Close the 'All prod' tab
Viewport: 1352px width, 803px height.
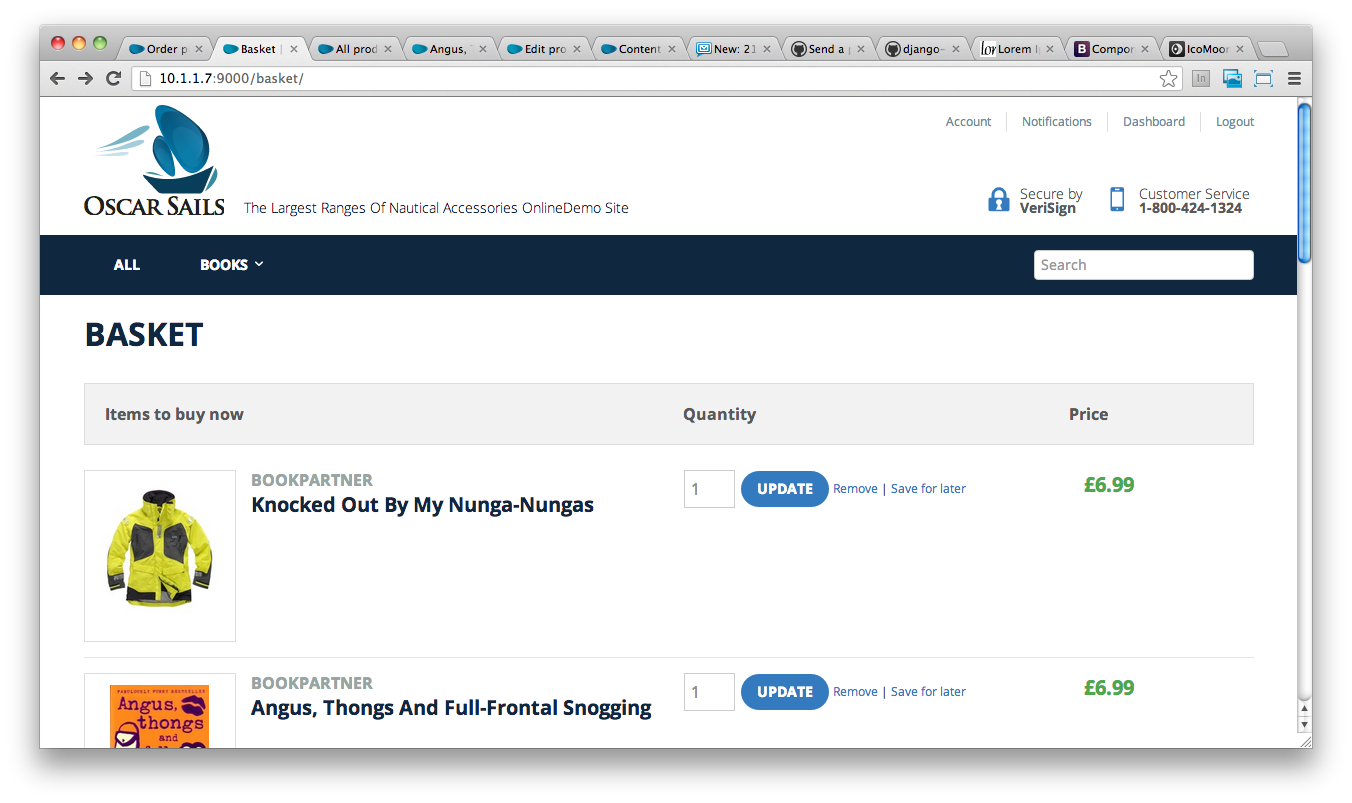point(388,49)
